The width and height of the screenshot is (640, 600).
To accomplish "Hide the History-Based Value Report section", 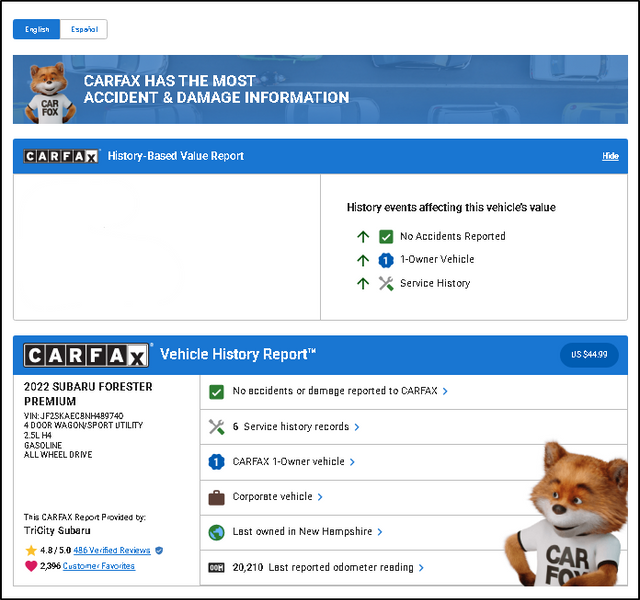I will pyautogui.click(x=610, y=156).
